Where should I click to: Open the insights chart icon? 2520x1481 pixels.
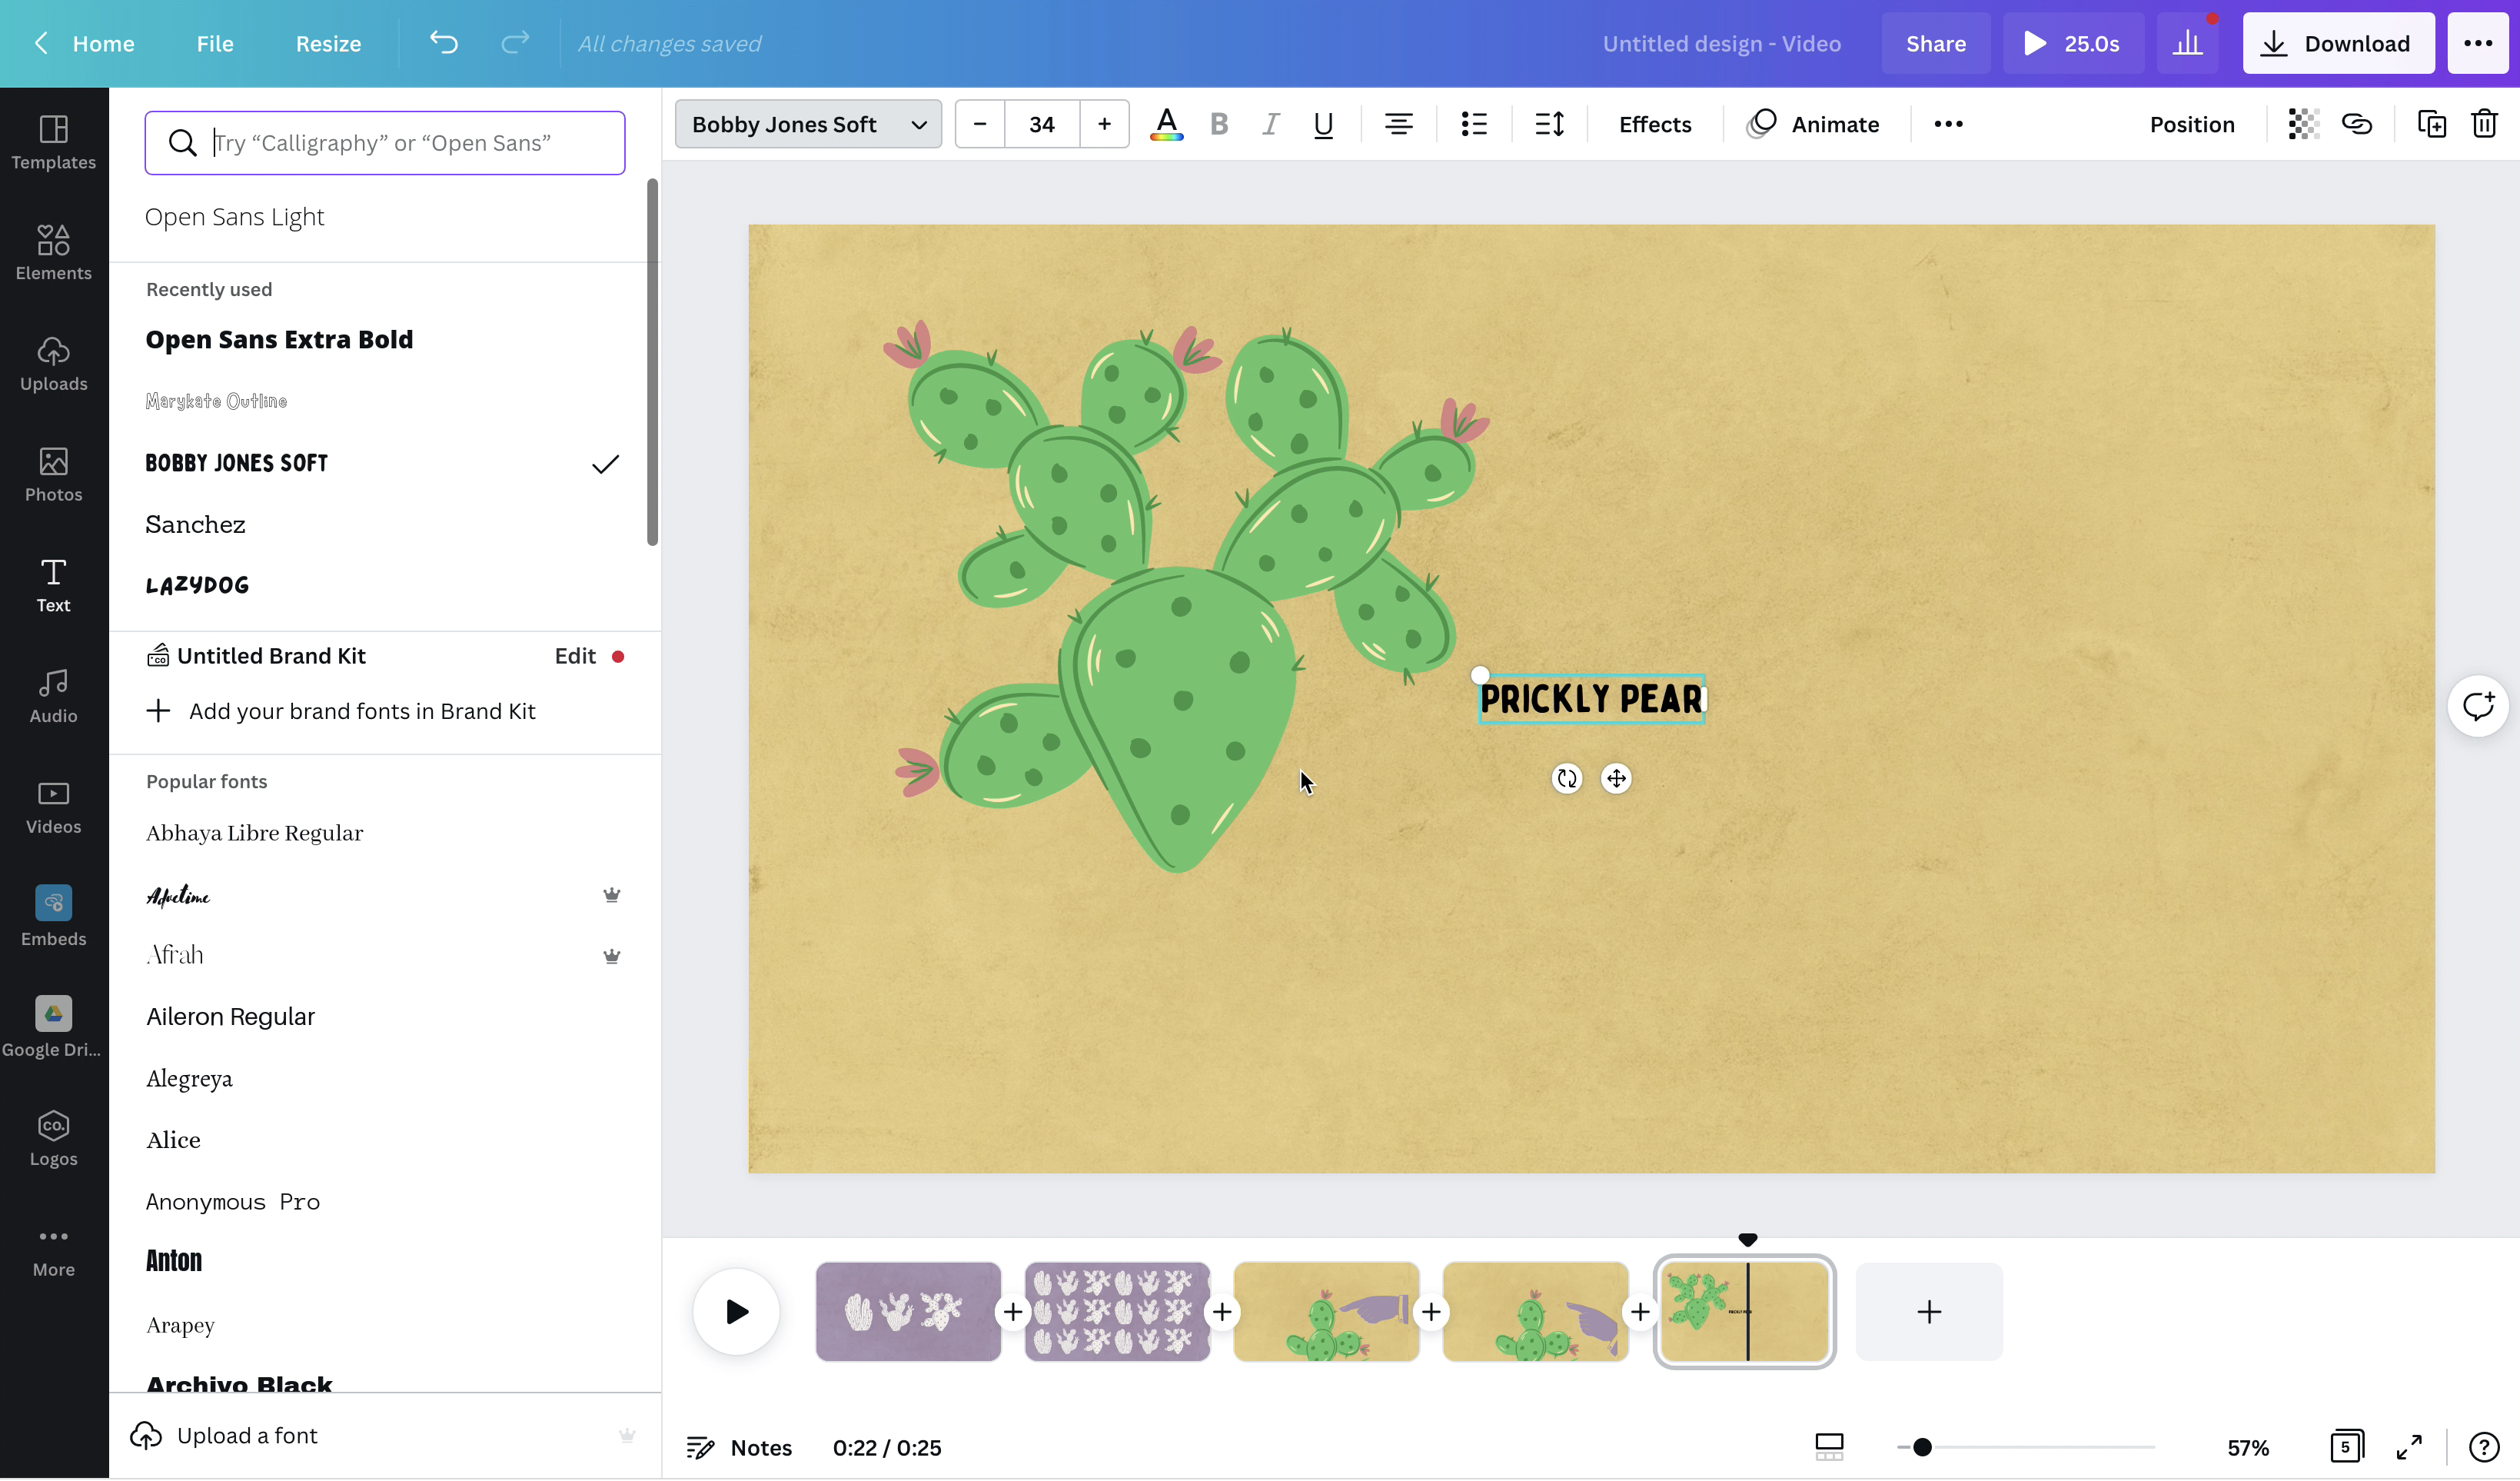pyautogui.click(x=2187, y=44)
